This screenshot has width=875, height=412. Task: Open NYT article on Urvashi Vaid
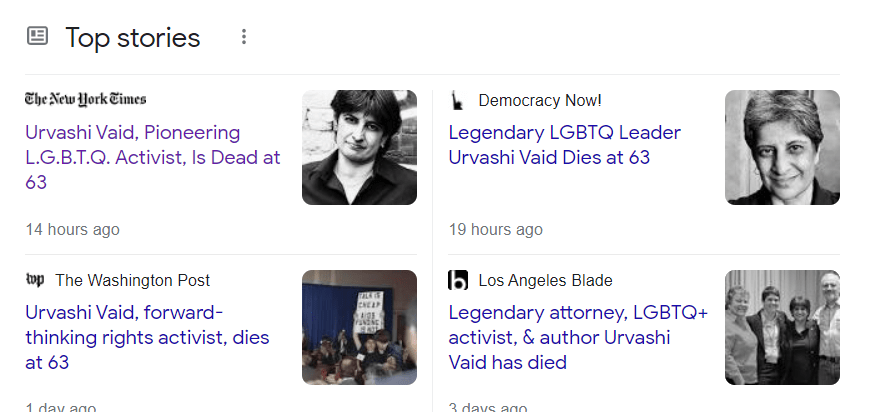click(x=152, y=157)
